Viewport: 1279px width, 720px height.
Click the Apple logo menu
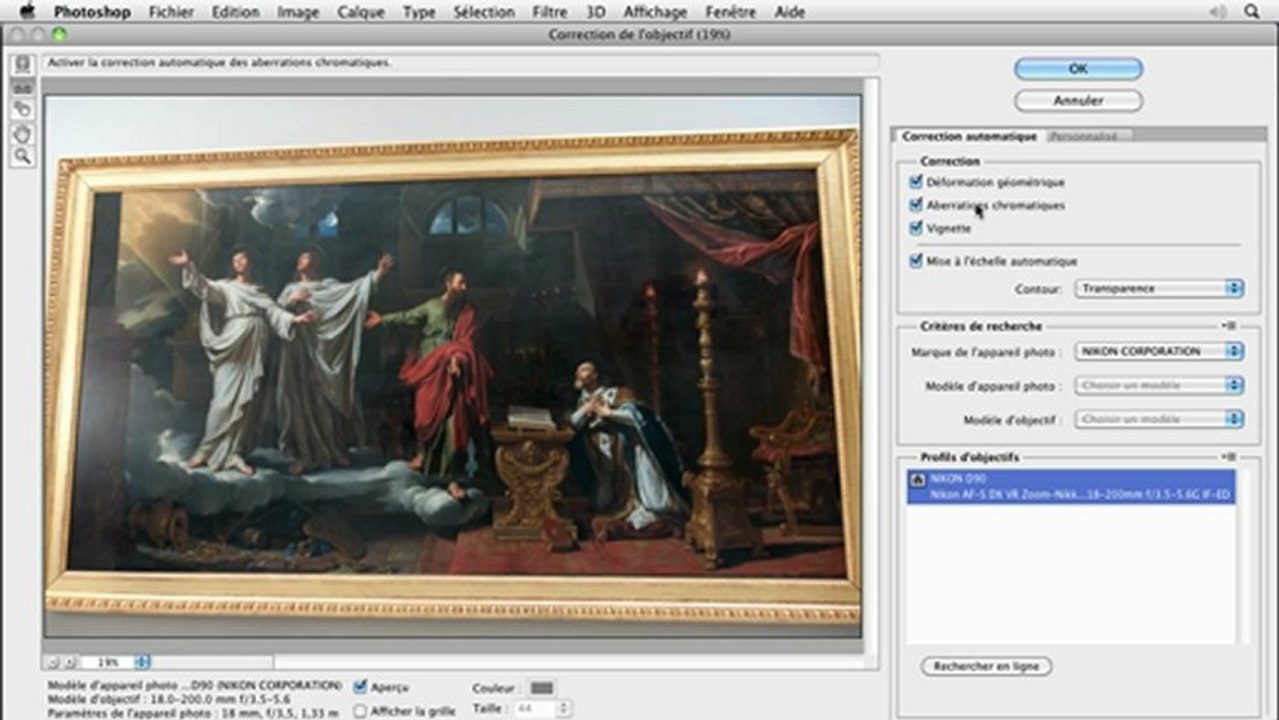[27, 12]
